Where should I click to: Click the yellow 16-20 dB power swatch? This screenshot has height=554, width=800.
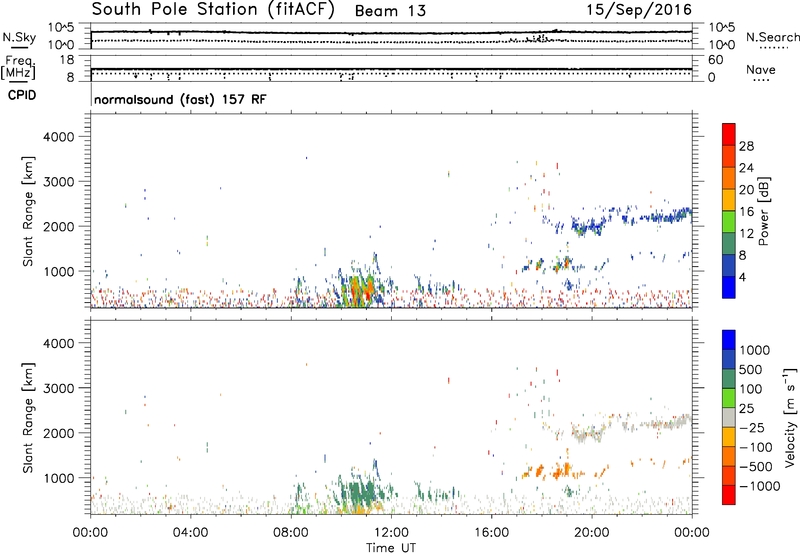[729, 199]
